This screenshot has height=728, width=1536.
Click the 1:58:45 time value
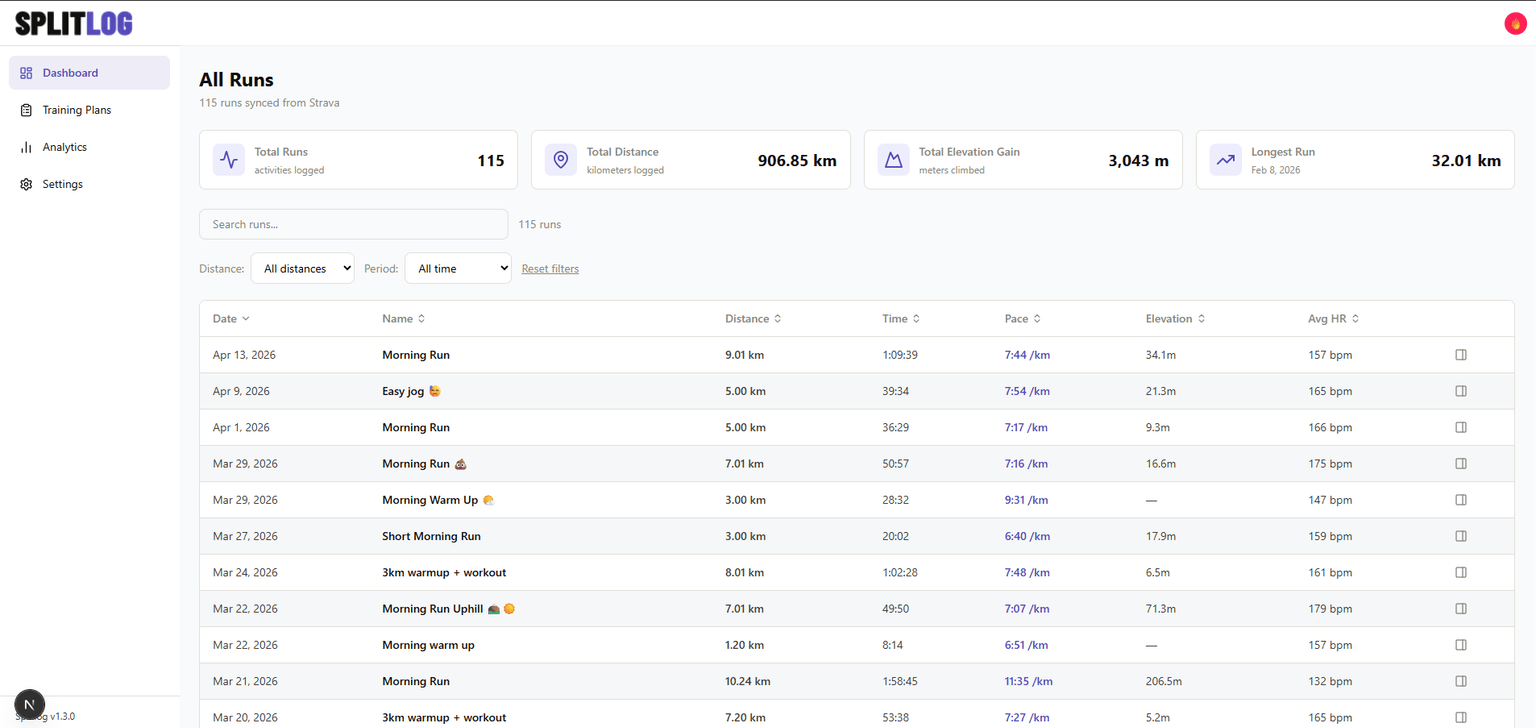[x=900, y=681]
